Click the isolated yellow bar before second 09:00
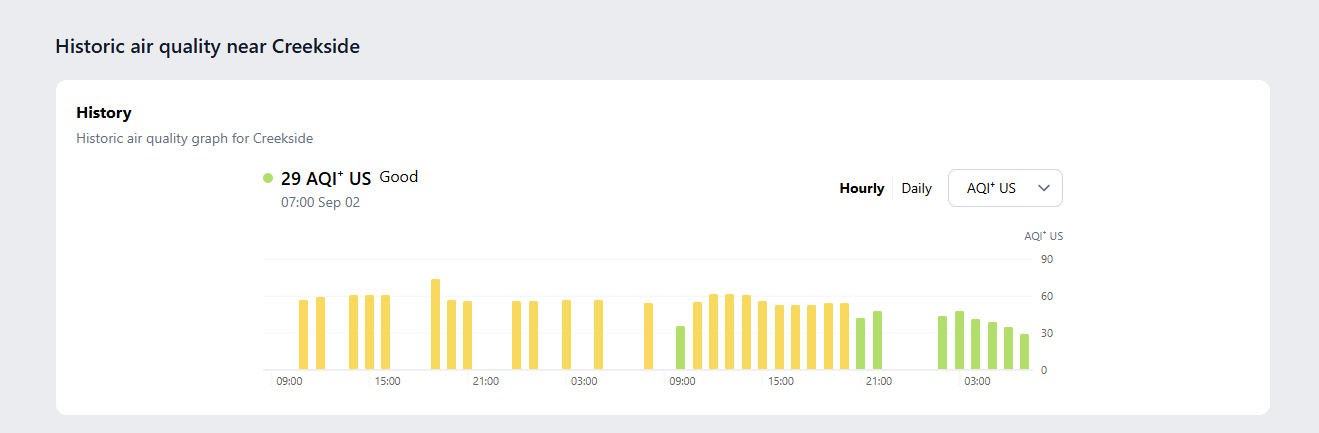 click(648, 336)
